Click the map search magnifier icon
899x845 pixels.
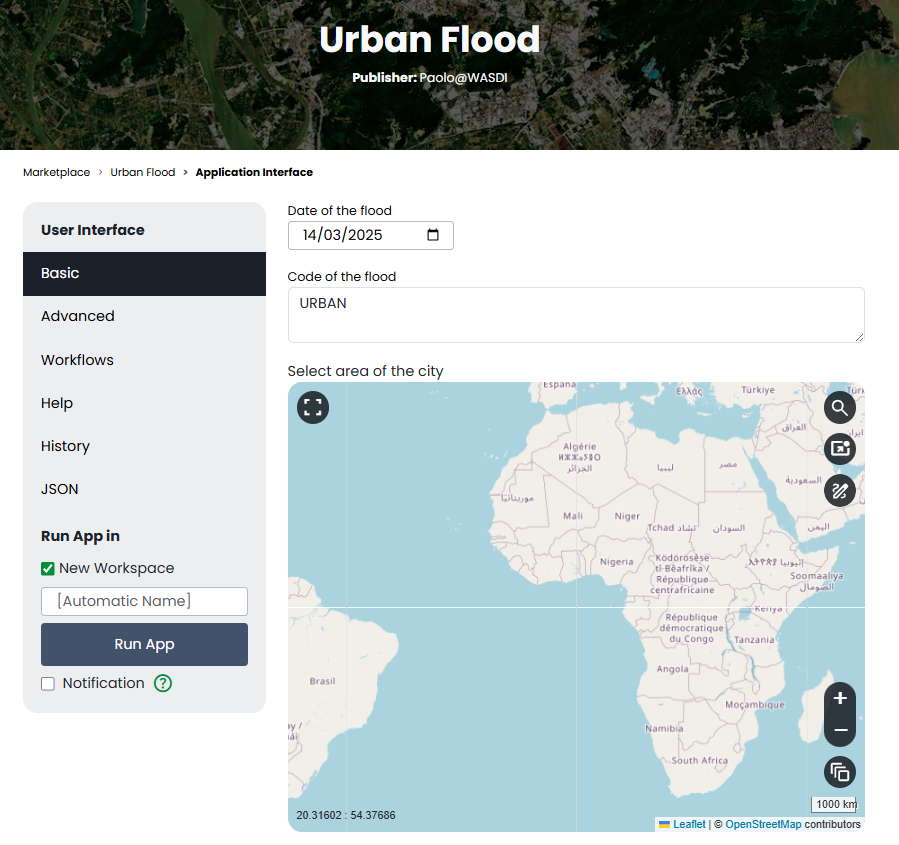click(x=840, y=408)
